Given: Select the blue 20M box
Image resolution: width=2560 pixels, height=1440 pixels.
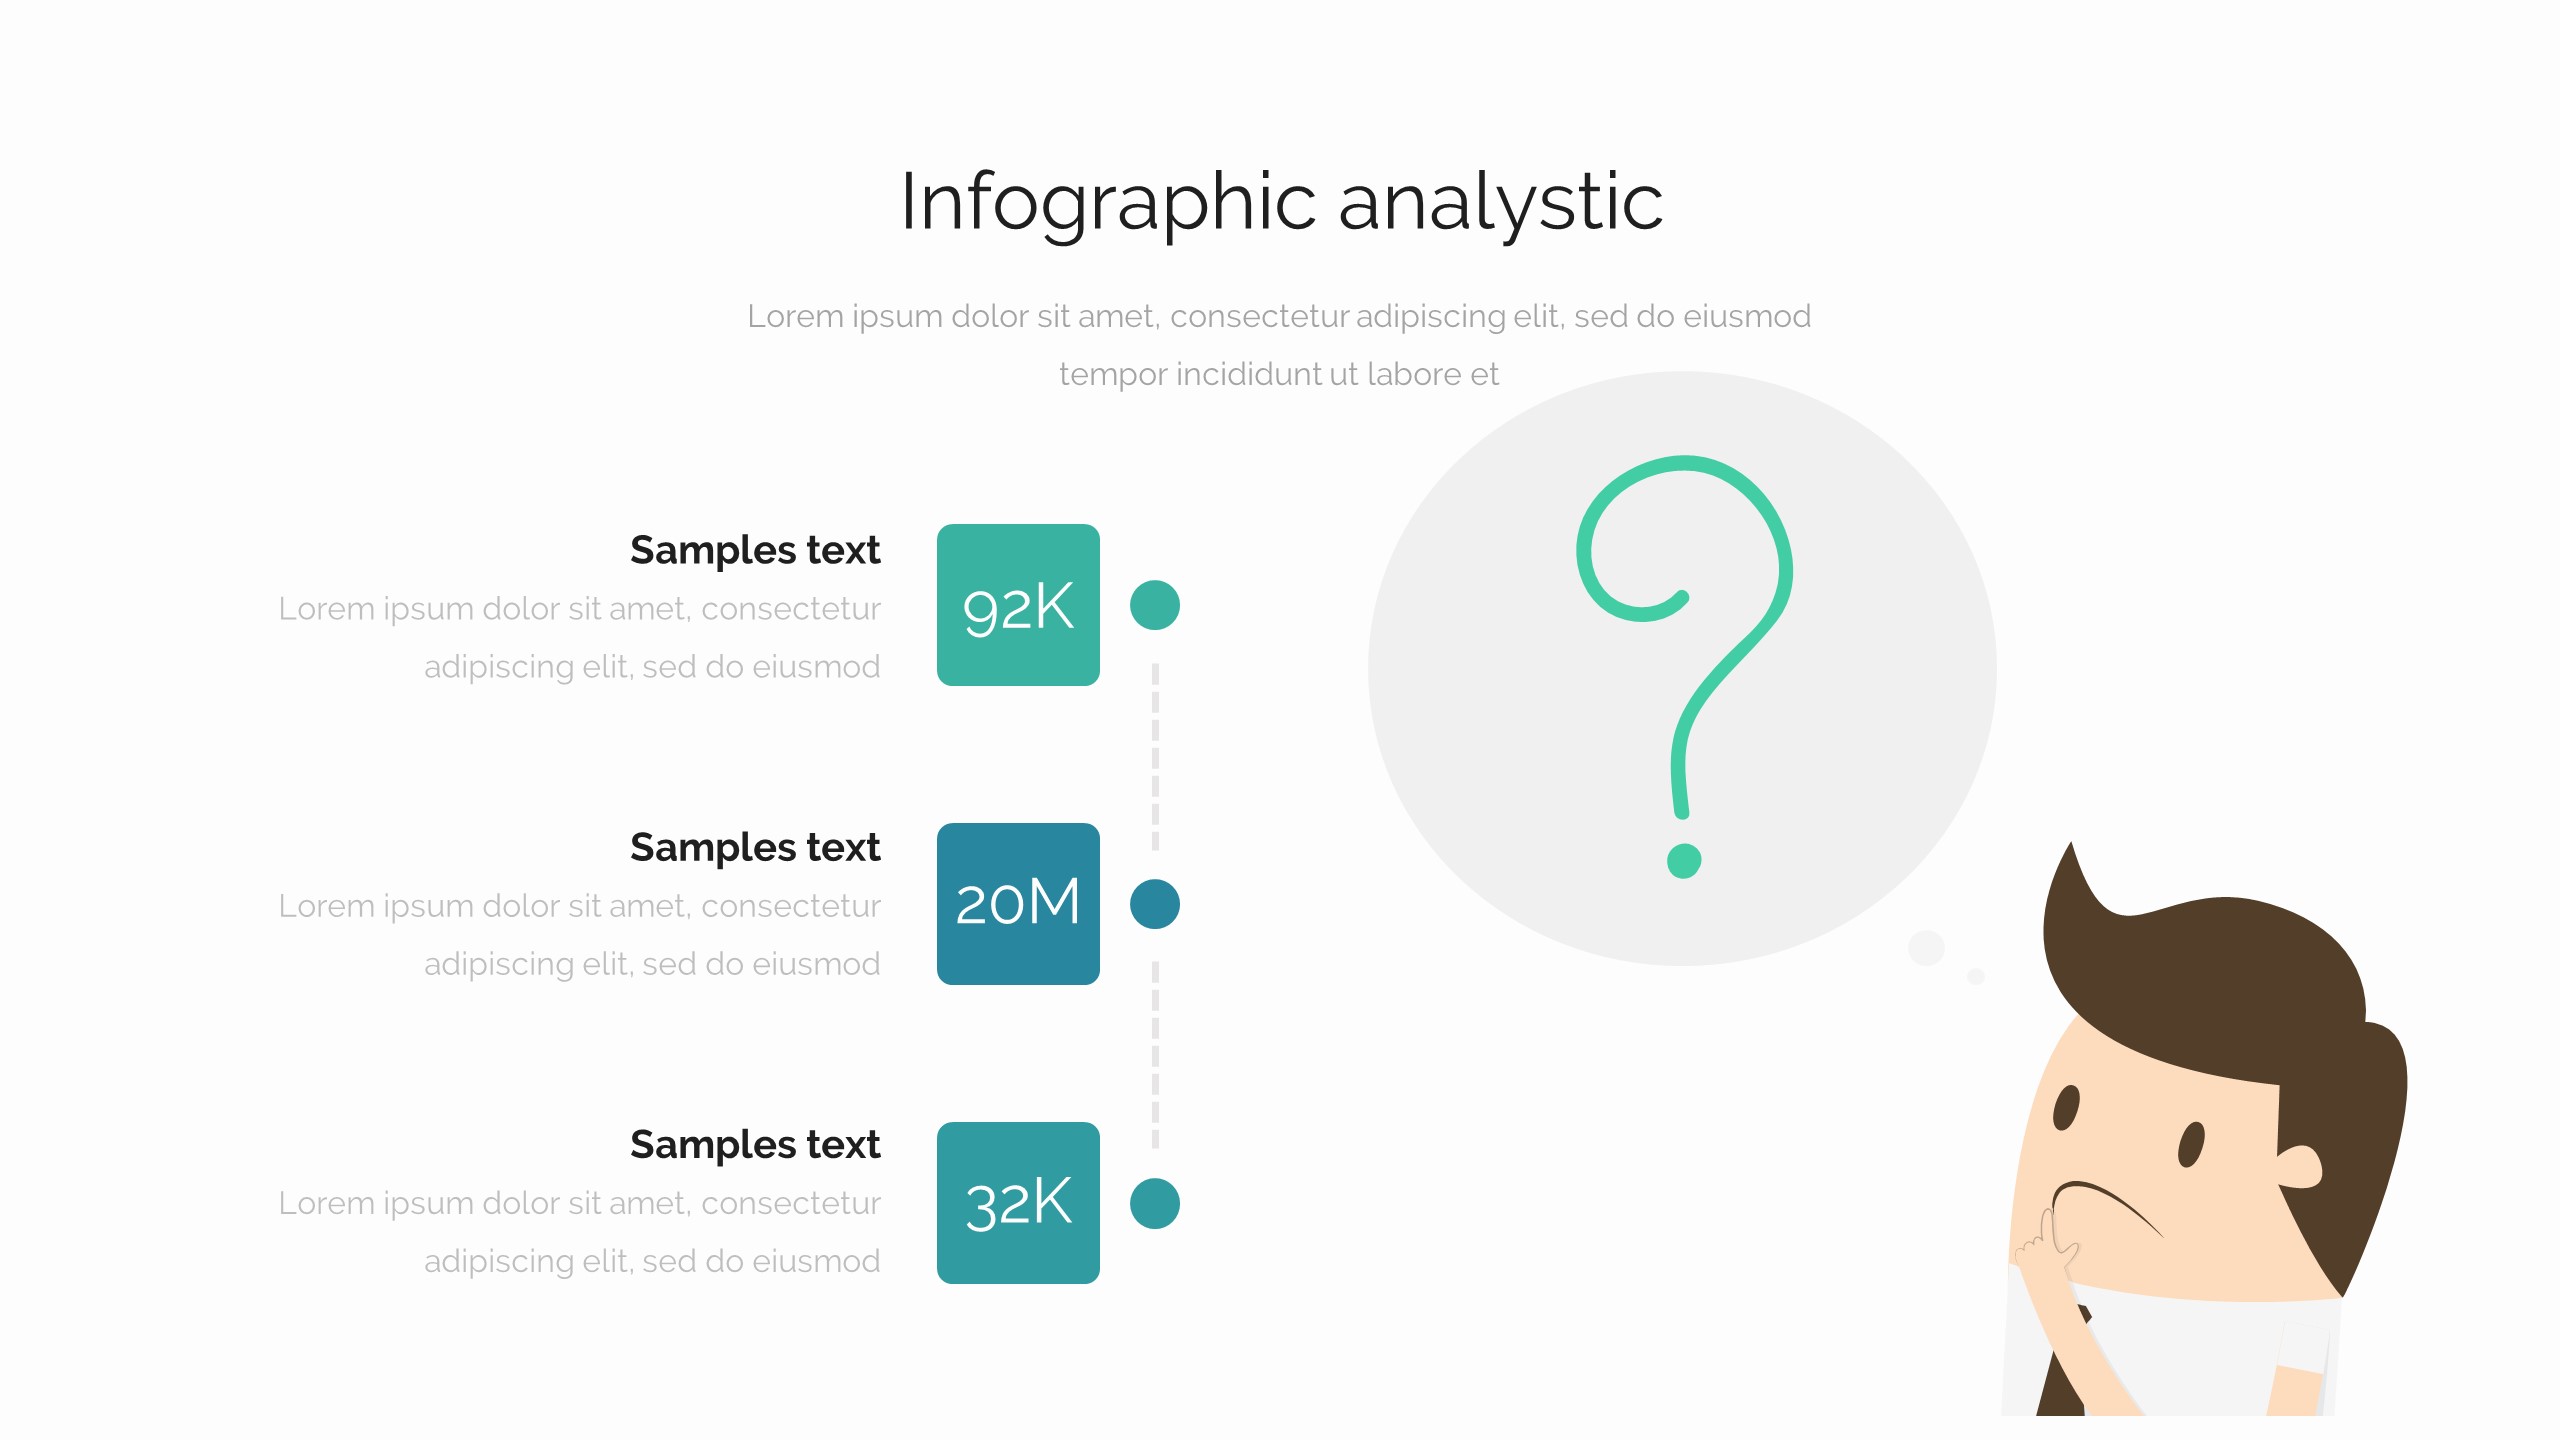Looking at the screenshot, I should point(1018,904).
